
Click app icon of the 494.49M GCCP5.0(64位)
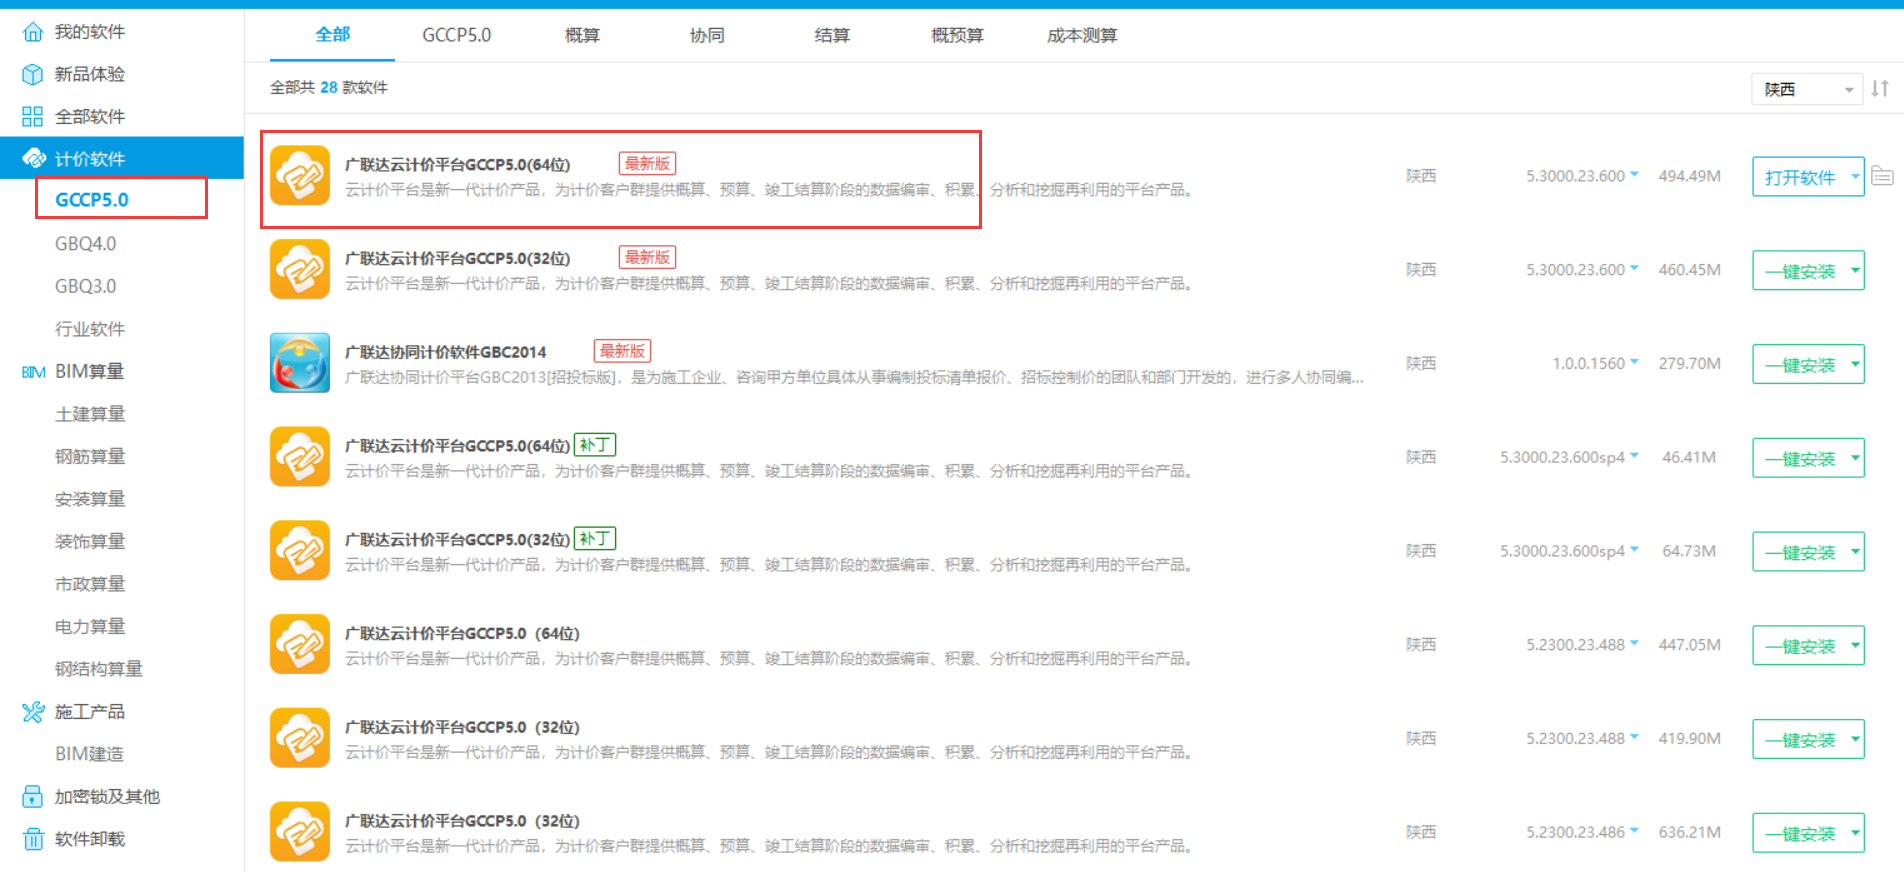click(x=300, y=175)
